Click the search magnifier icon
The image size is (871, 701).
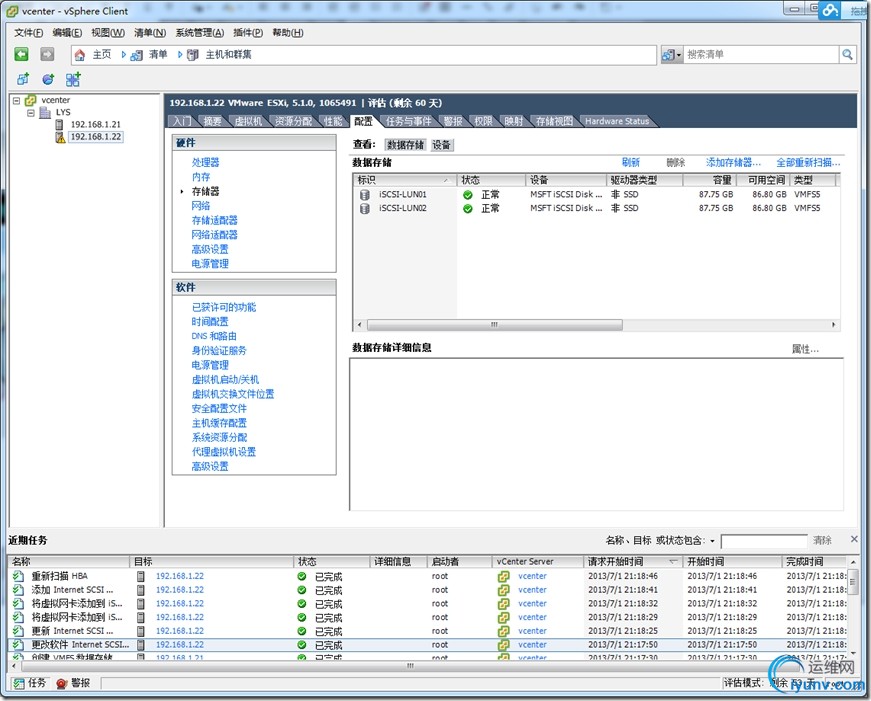(847, 54)
